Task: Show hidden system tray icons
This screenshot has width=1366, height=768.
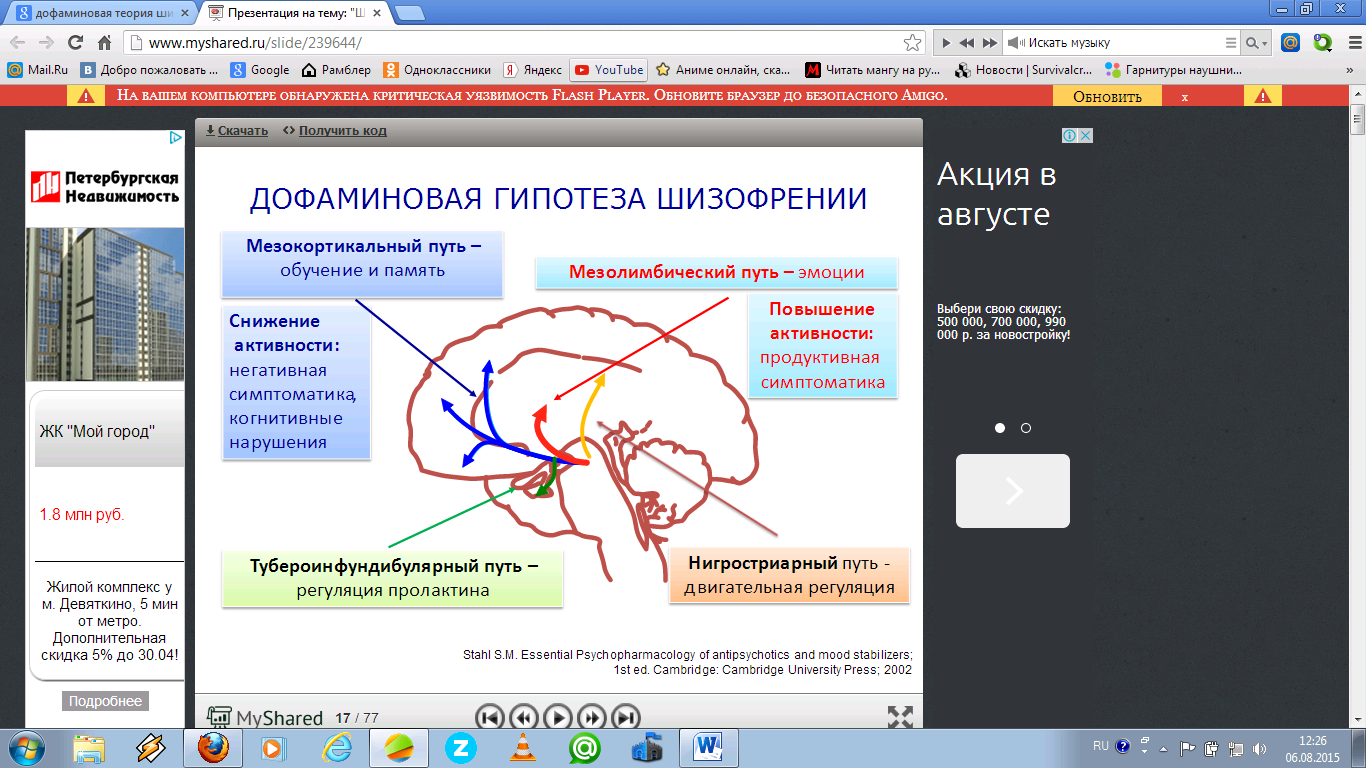Action: click(x=1162, y=747)
